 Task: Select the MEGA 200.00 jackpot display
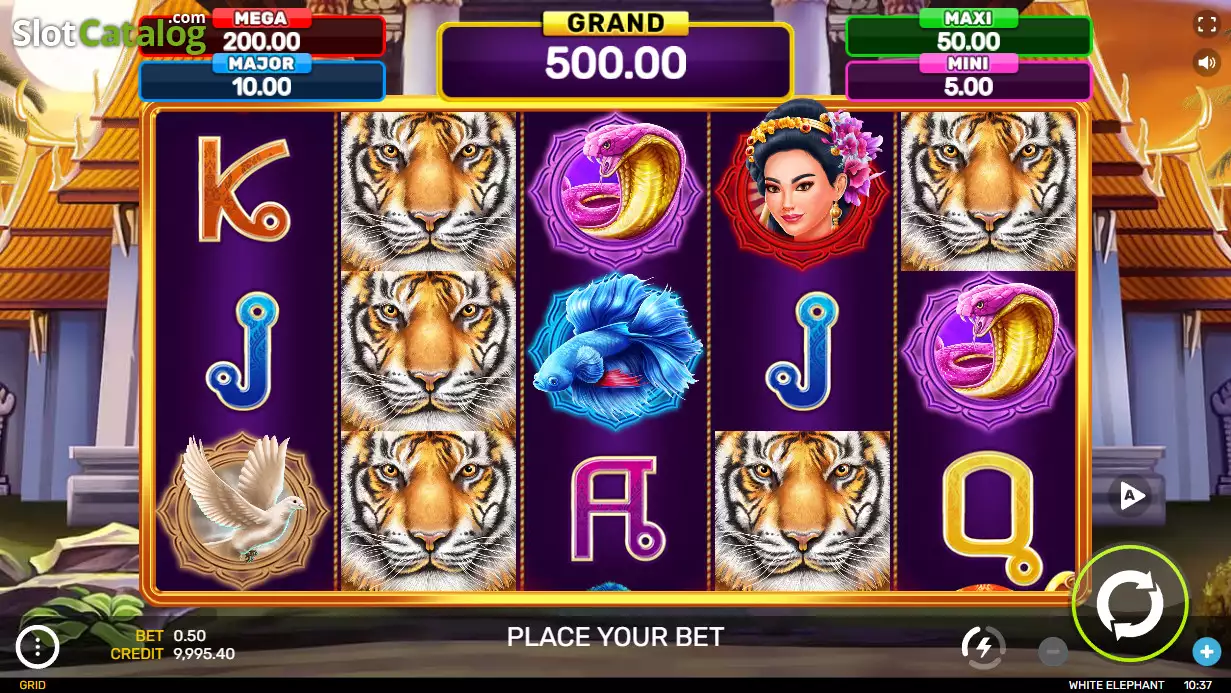click(262, 34)
